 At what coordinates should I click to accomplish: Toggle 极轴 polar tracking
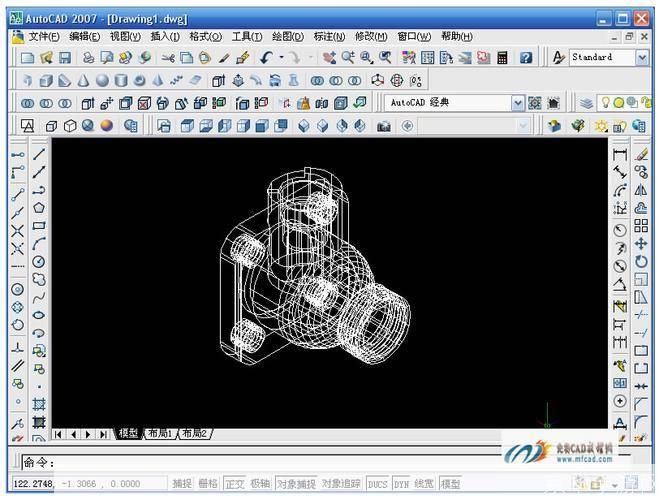click(260, 484)
